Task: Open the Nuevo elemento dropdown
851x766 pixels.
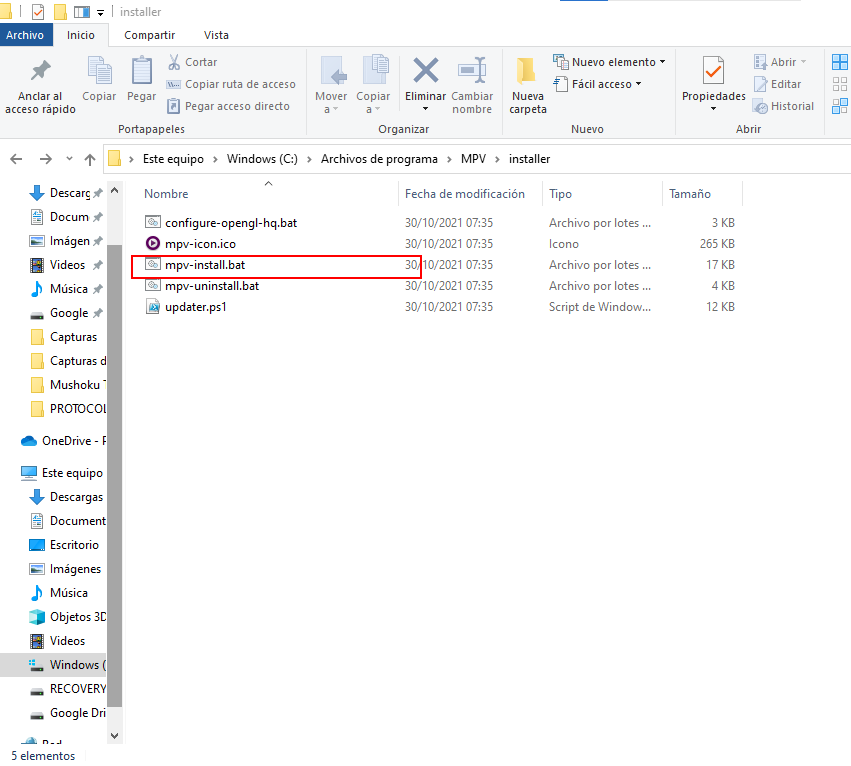Action: pos(609,61)
